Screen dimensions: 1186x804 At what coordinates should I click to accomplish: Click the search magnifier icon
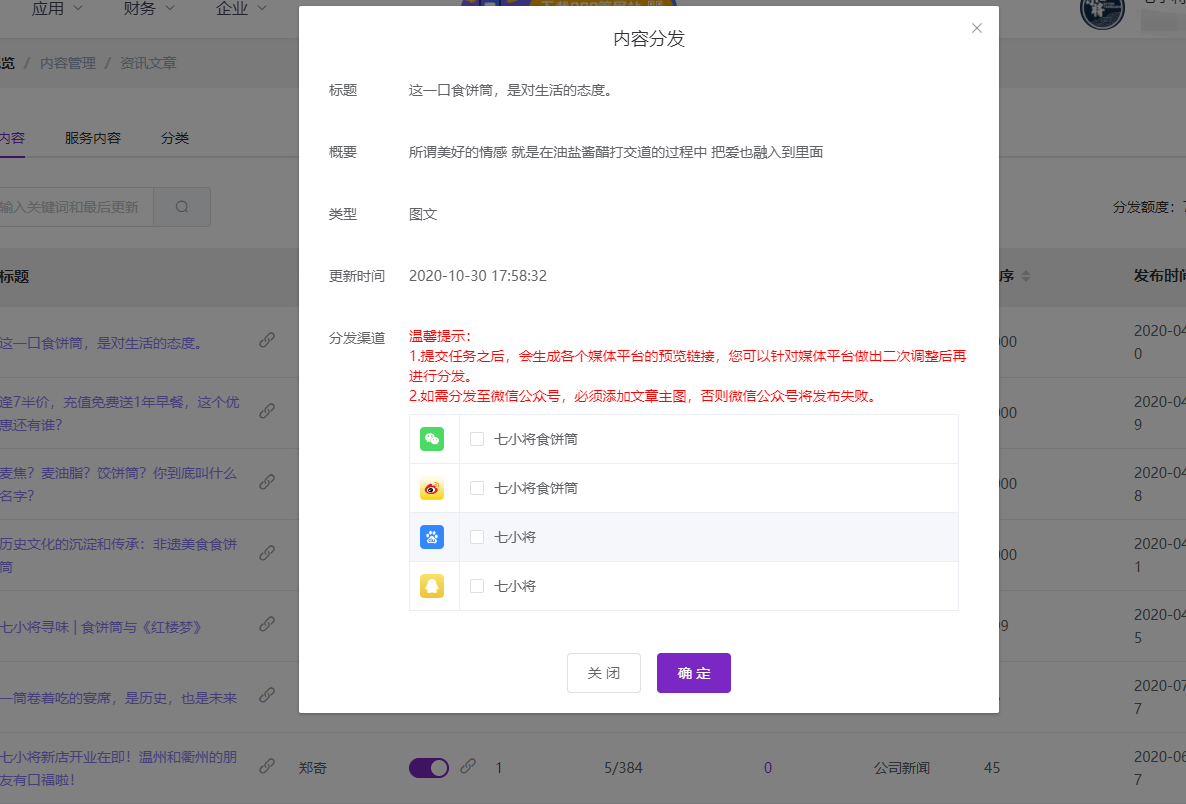click(182, 207)
